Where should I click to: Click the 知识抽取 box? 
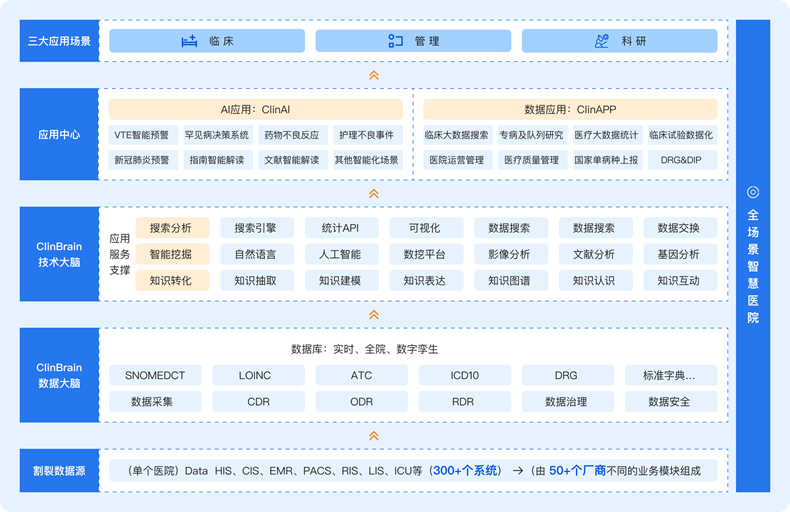(257, 280)
